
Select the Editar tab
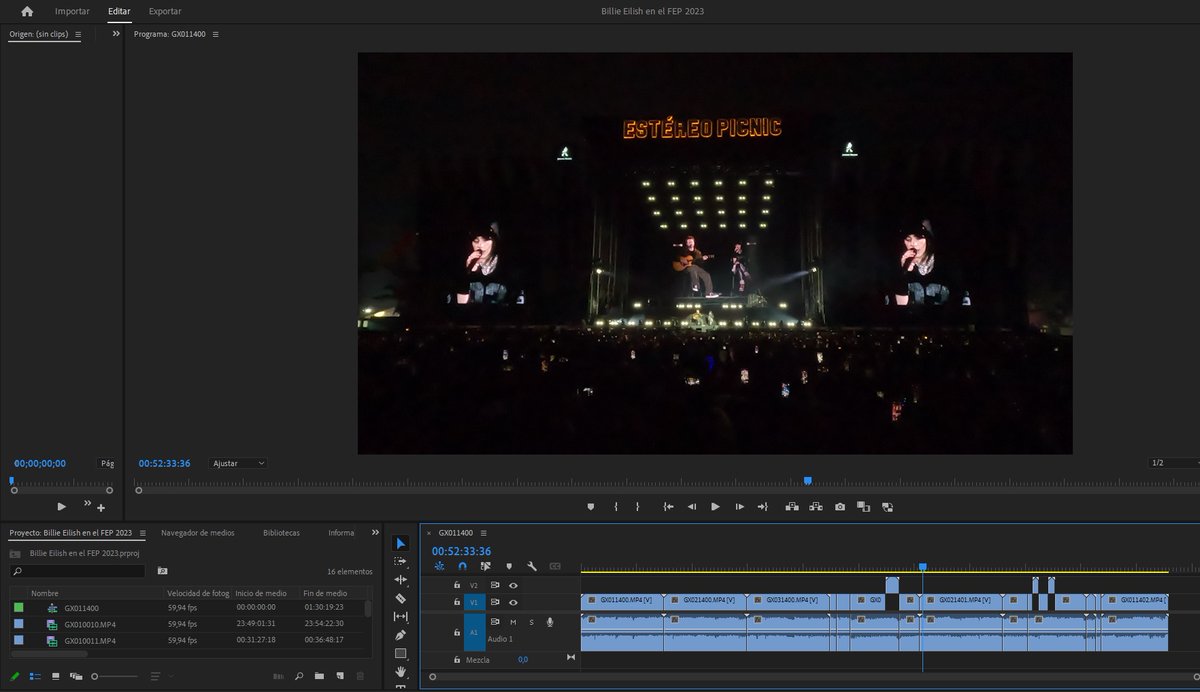tap(119, 11)
